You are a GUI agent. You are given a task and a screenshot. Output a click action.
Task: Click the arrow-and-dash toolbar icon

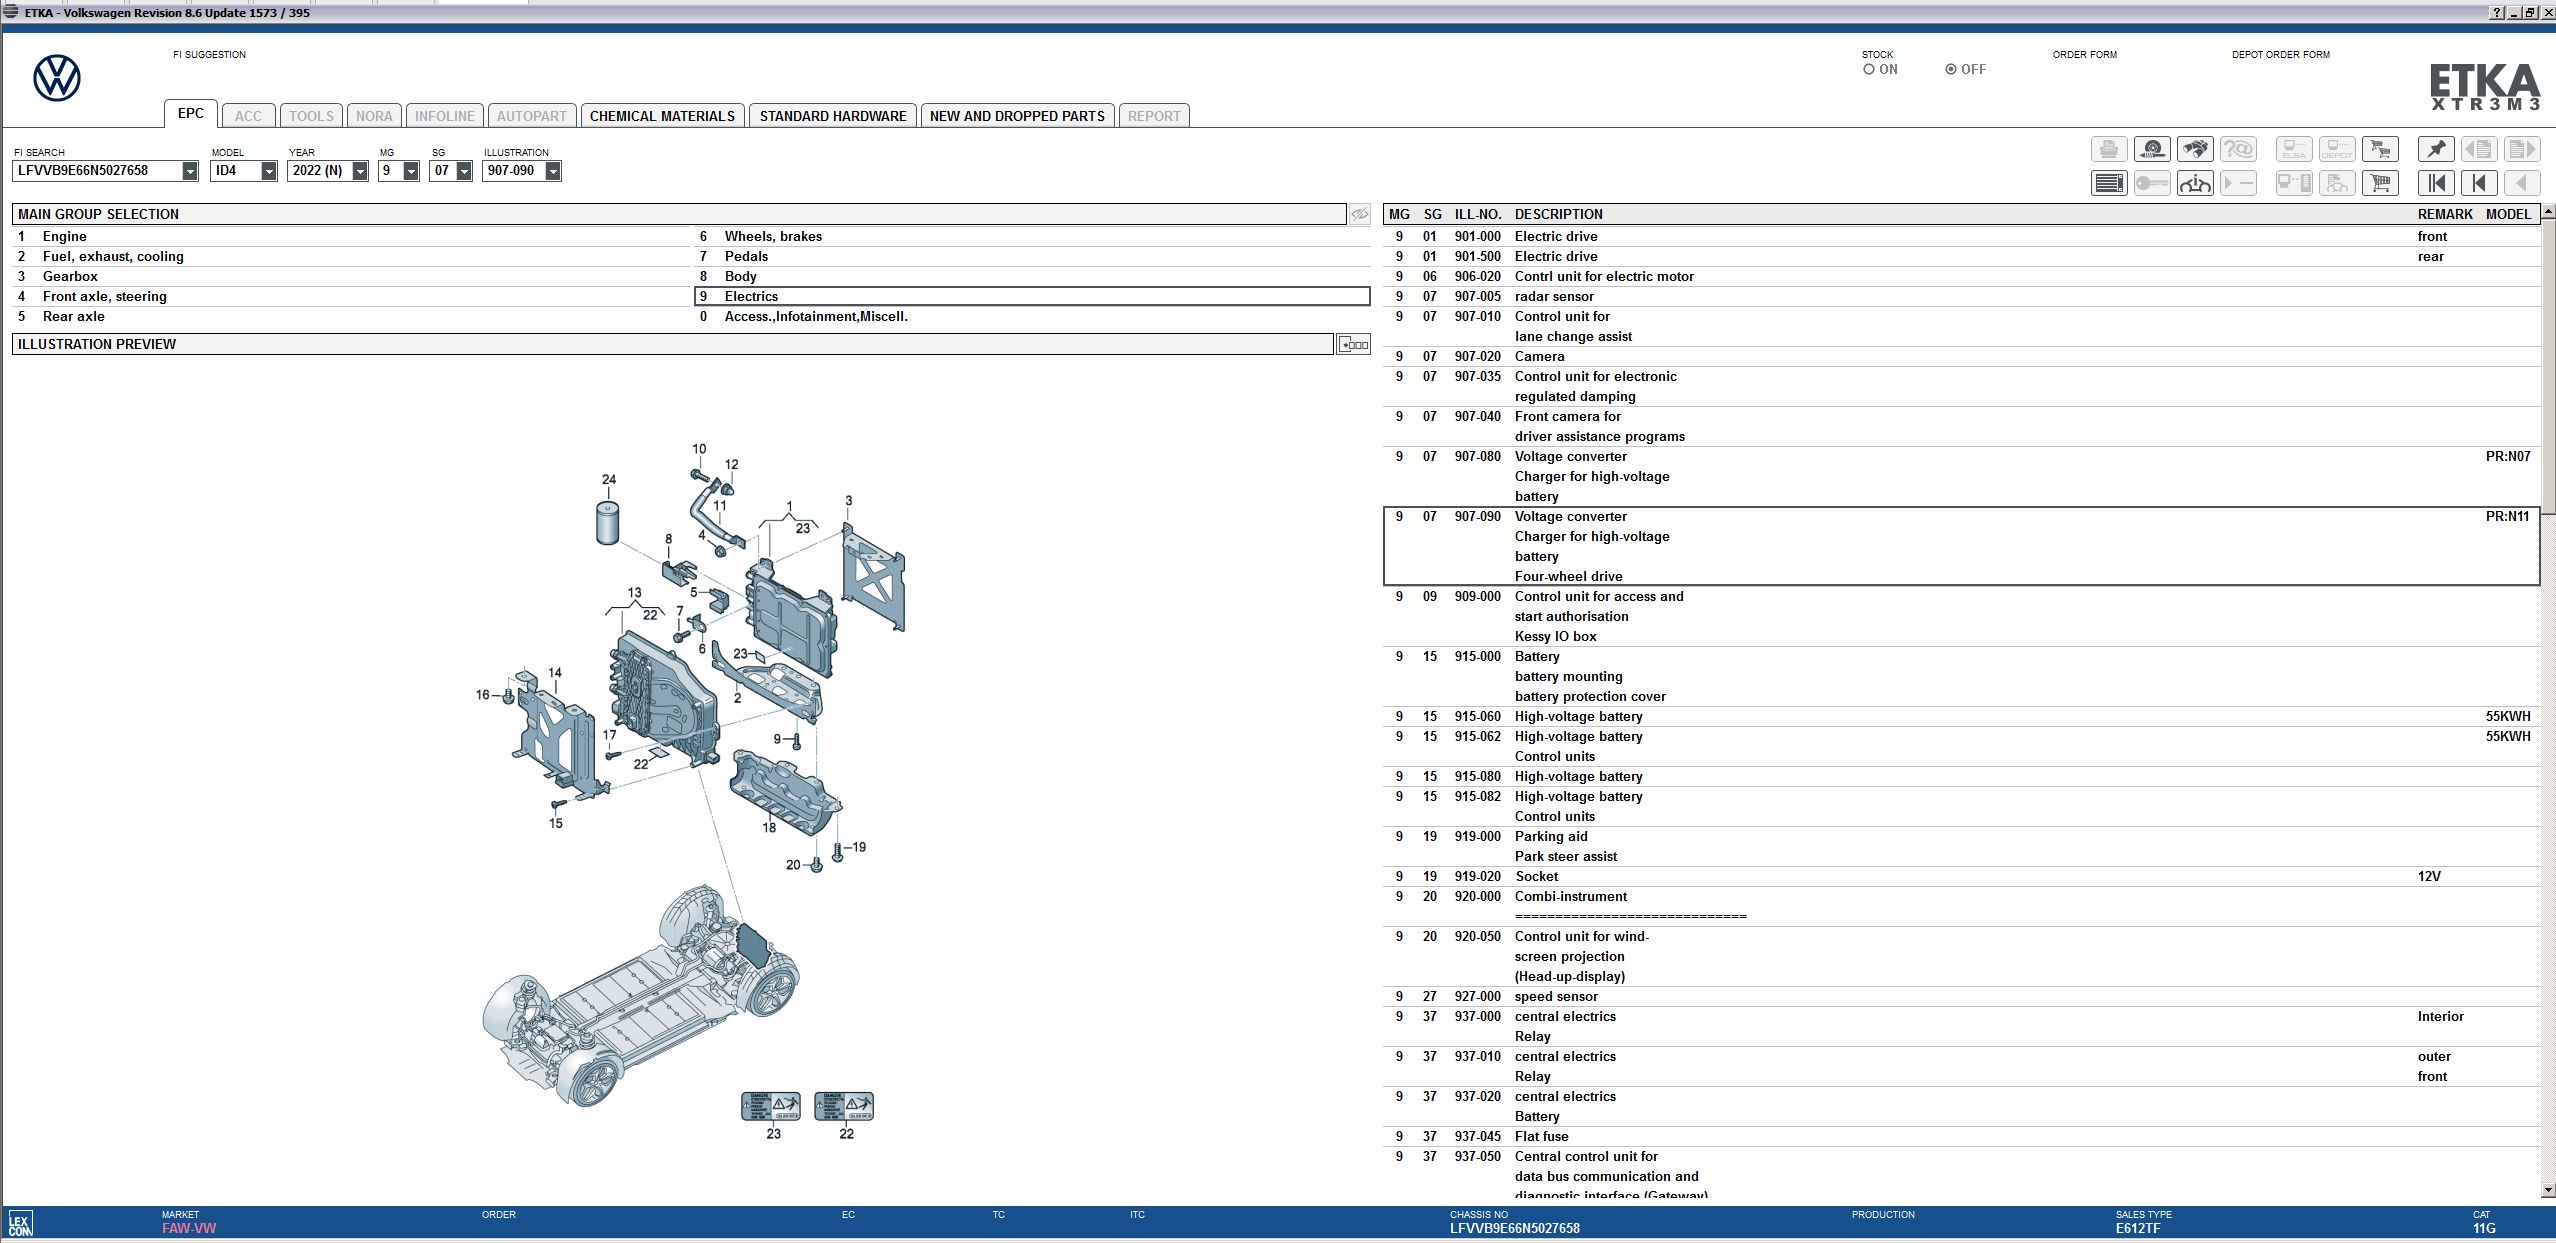coord(2238,183)
